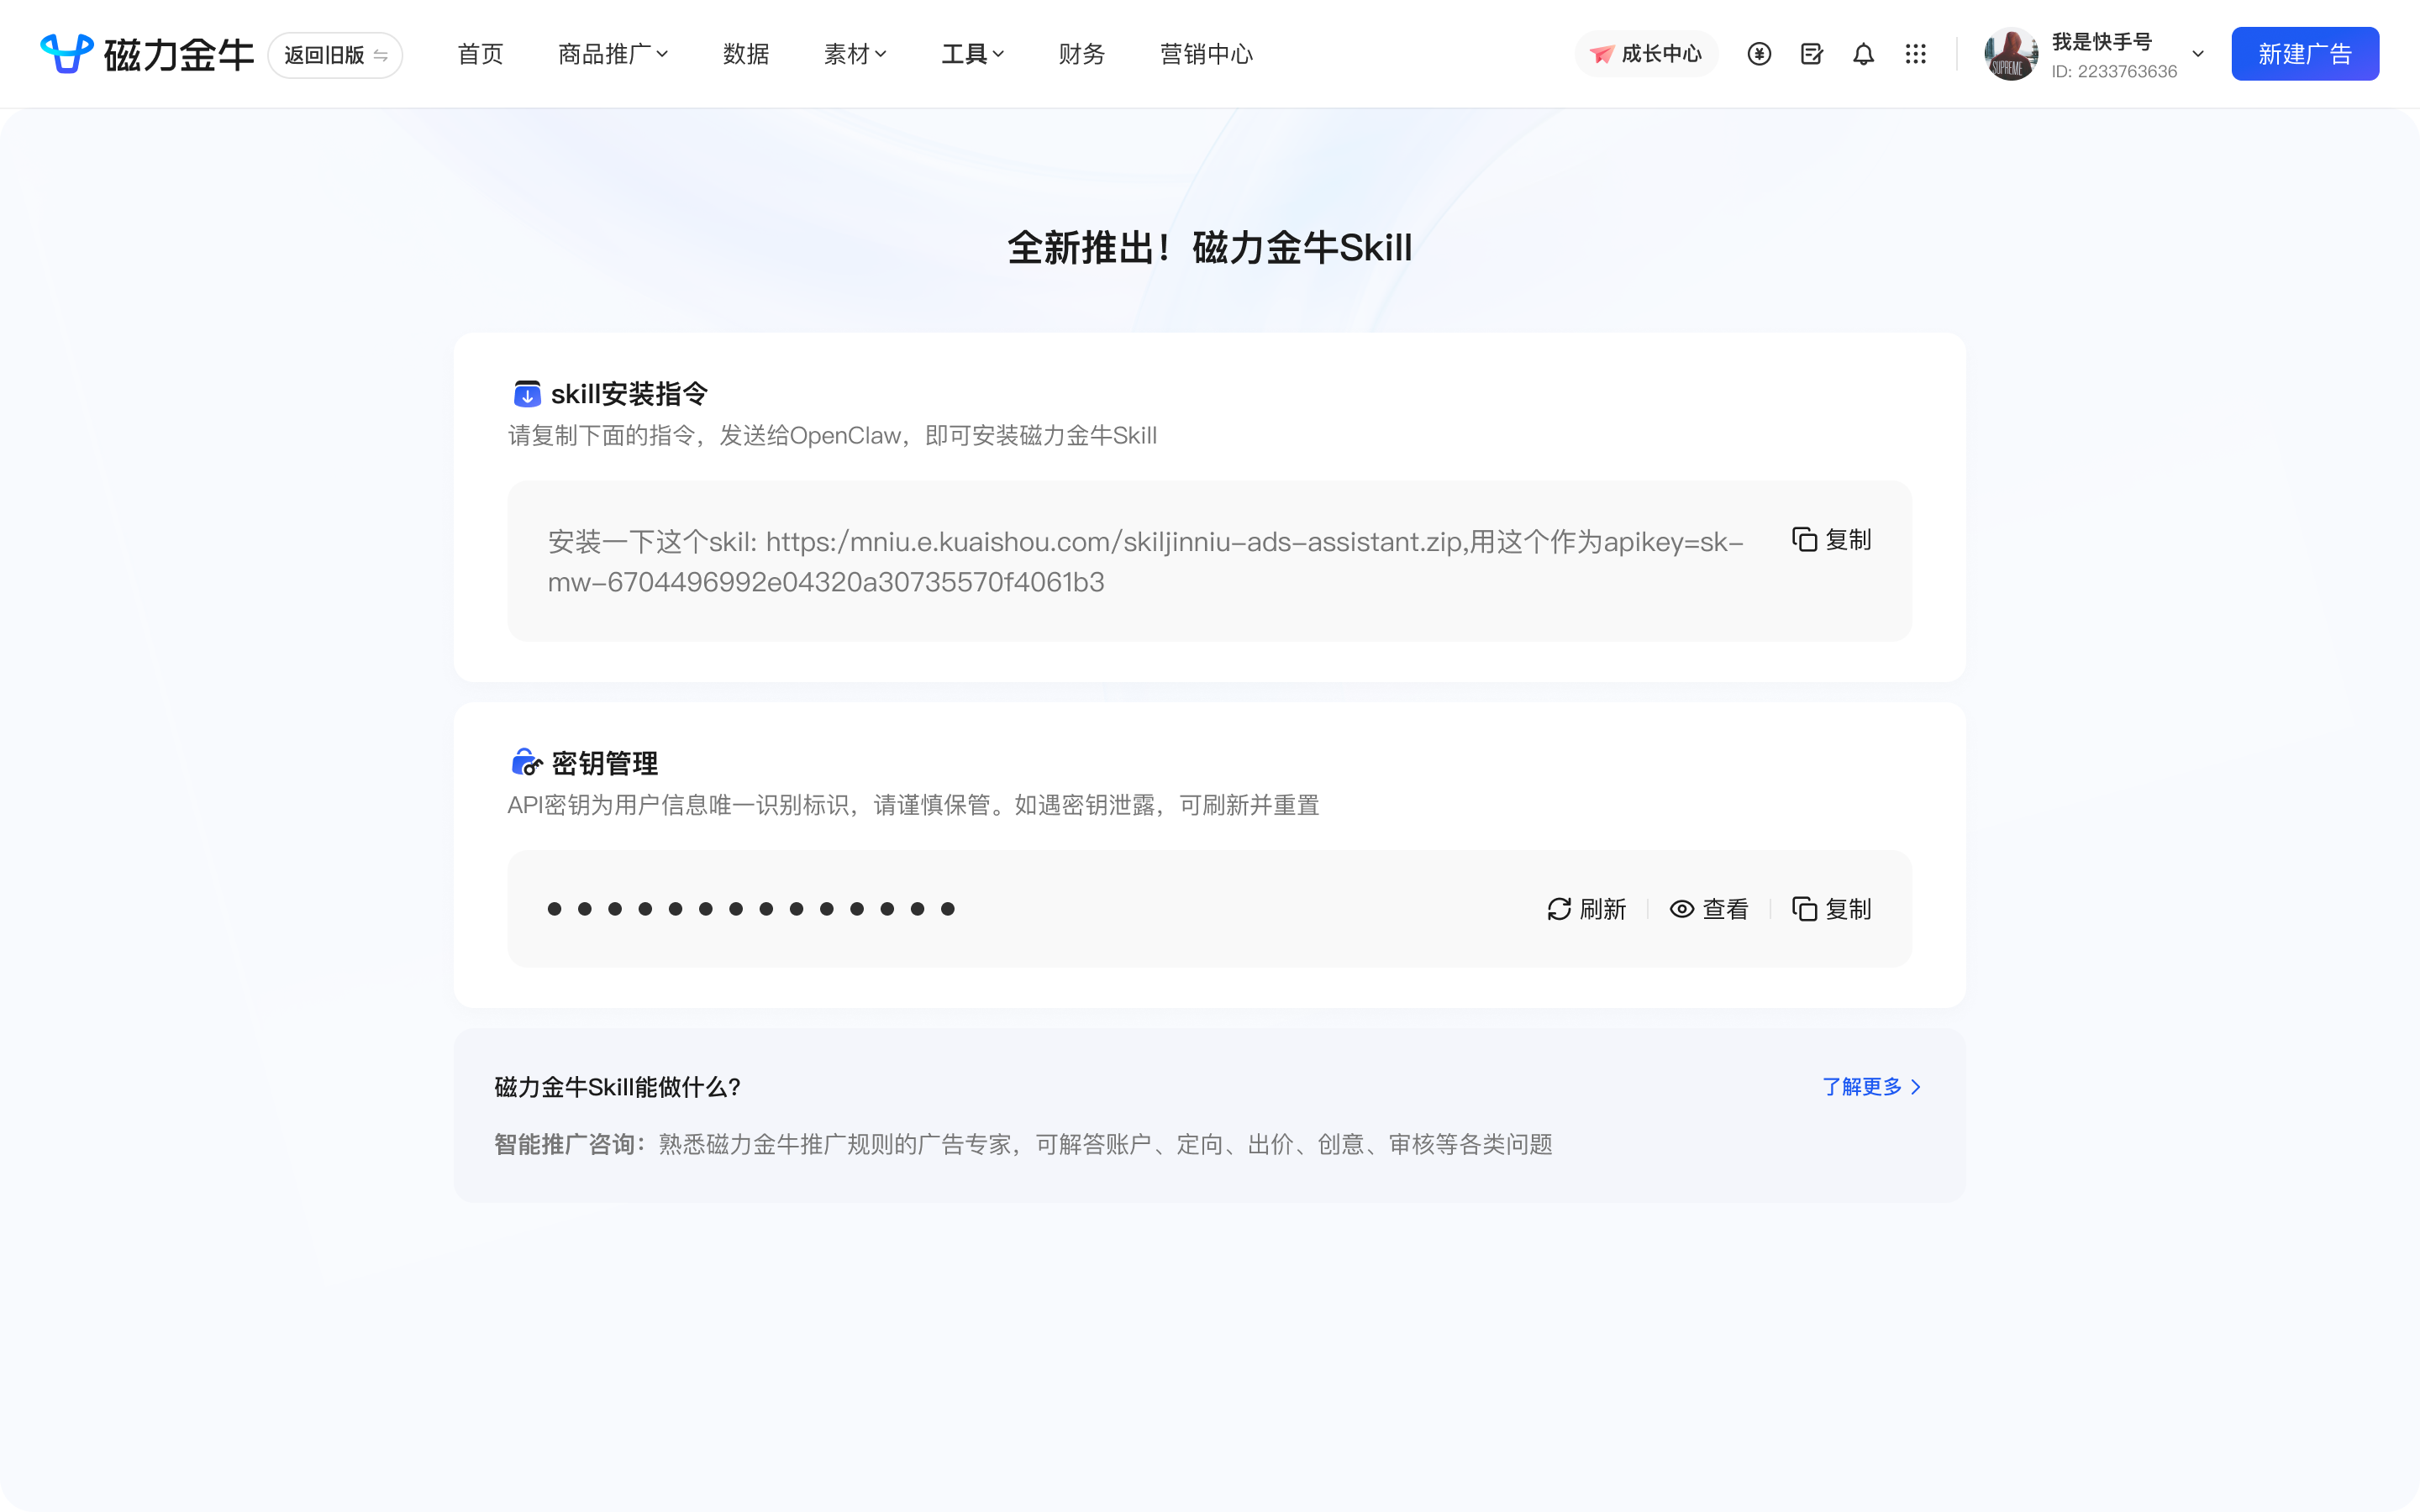Image resolution: width=2420 pixels, height=1512 pixels.
Task: Click the yuan currency circle icon
Action: click(x=1759, y=54)
